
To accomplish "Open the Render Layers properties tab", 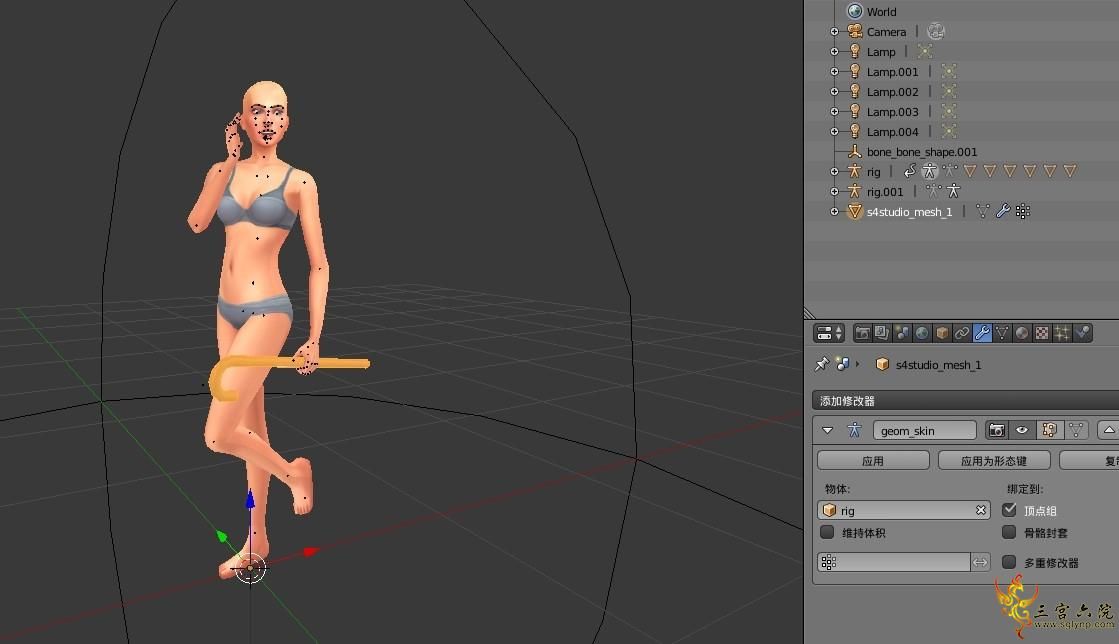I will pyautogui.click(x=882, y=333).
